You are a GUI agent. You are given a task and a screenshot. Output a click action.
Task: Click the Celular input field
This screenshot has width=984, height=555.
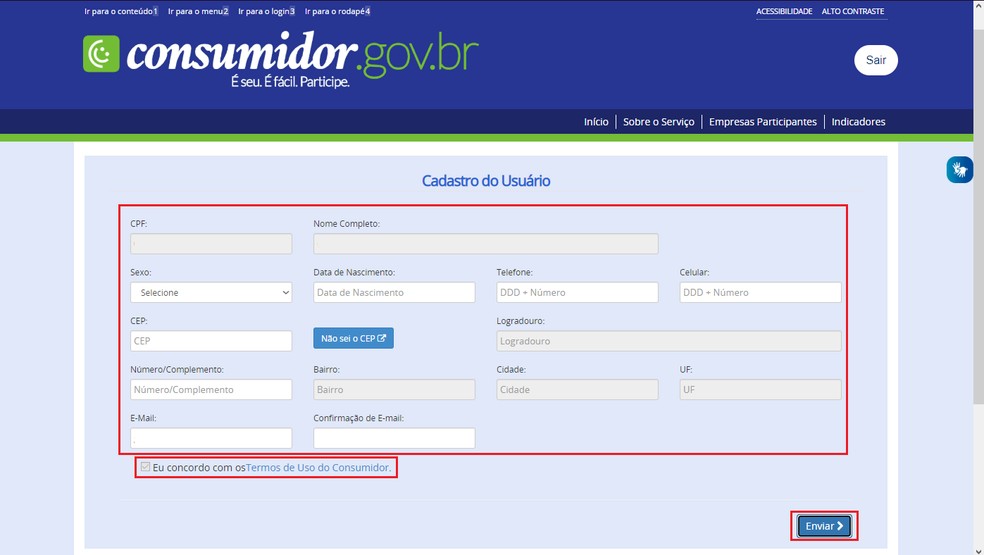pos(760,293)
